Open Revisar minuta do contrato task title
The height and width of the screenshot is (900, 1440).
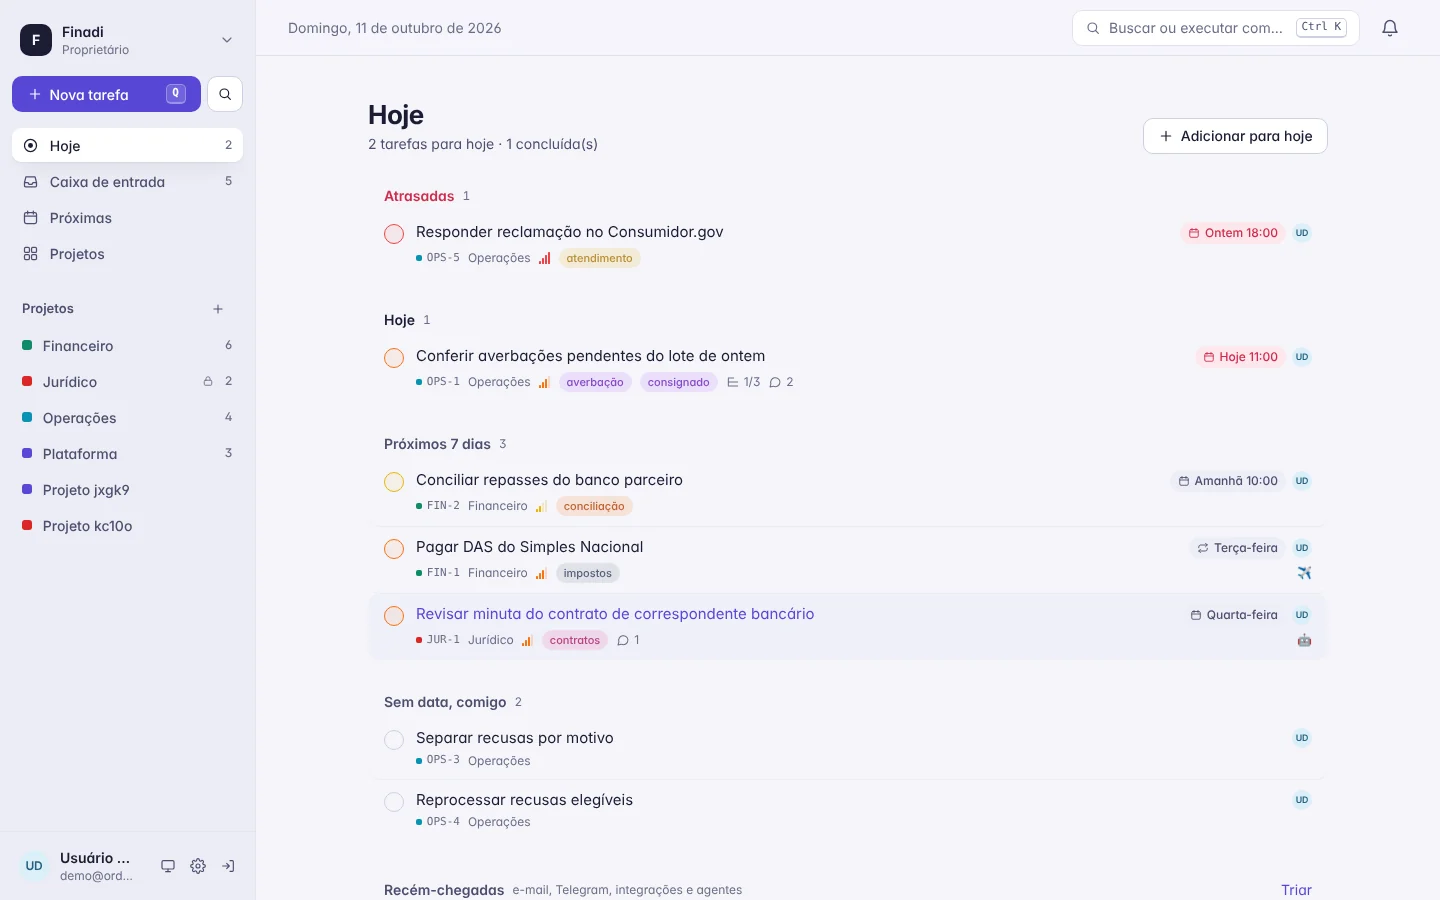615,614
